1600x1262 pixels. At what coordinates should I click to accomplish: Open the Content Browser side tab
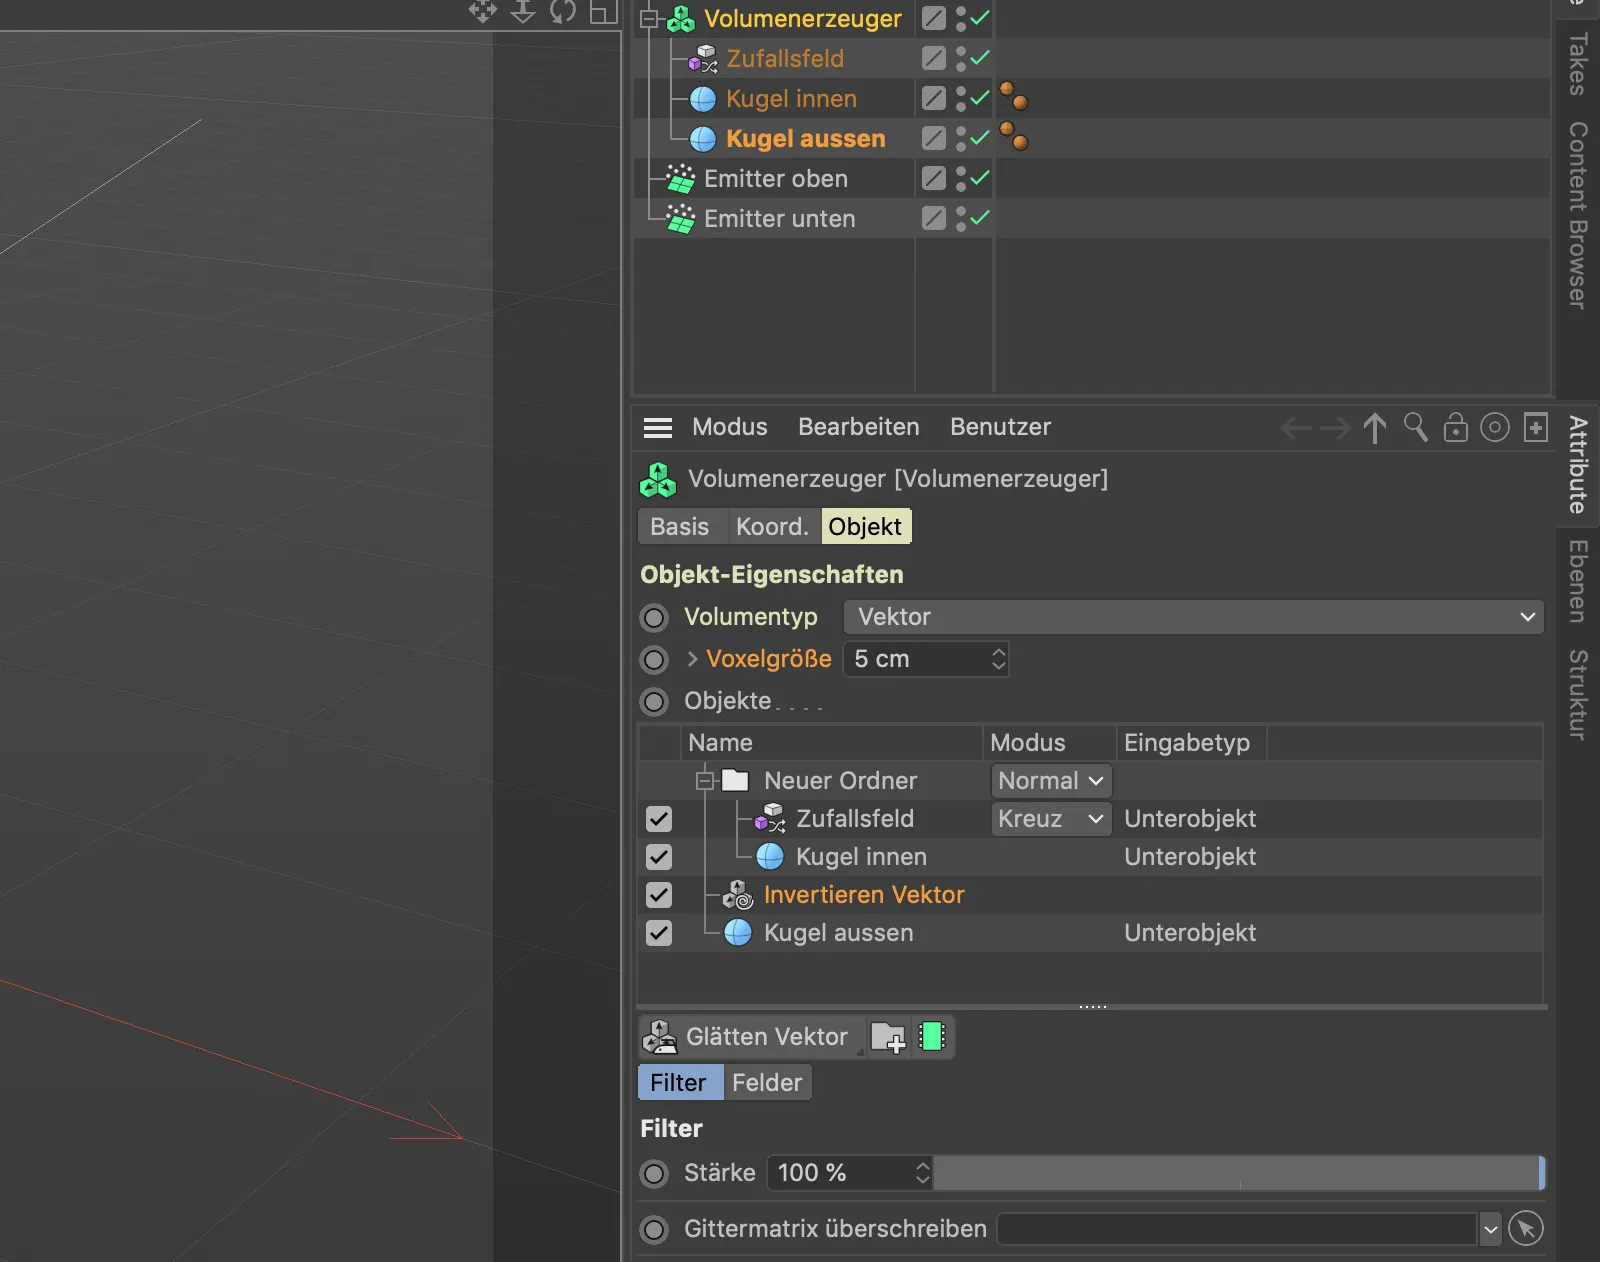(1578, 215)
